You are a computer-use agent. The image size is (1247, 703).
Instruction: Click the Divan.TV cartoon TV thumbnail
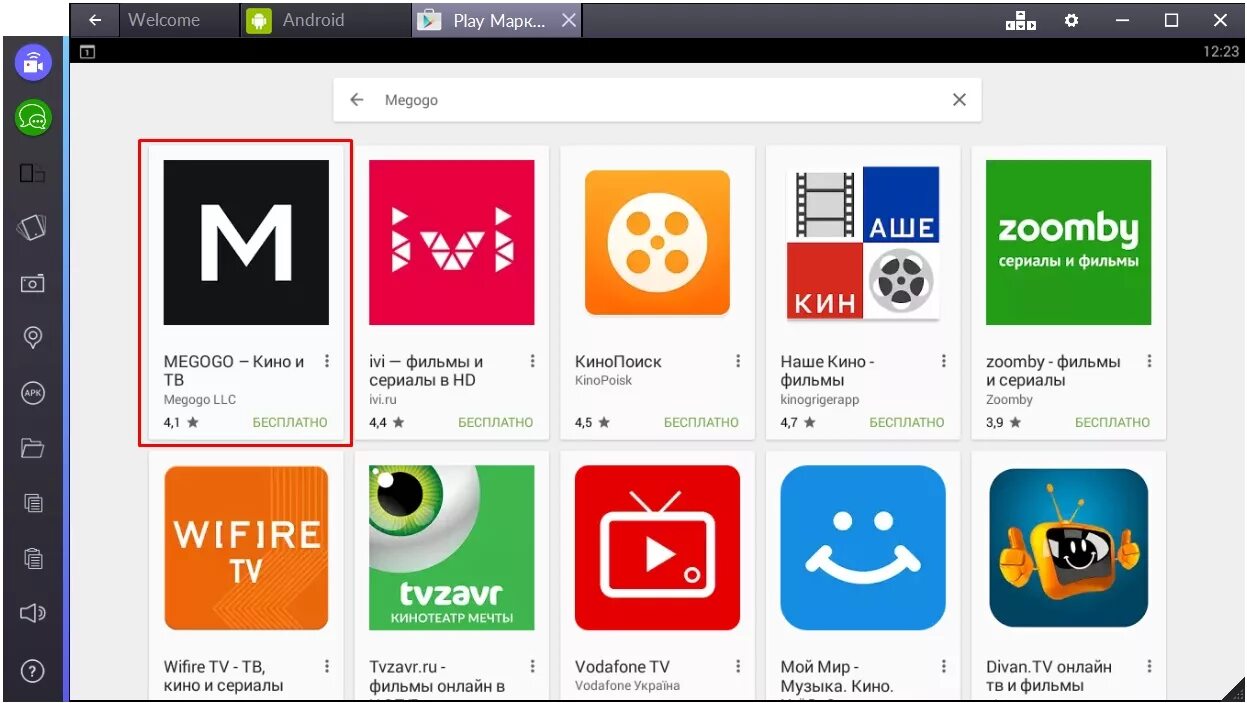[1068, 548]
